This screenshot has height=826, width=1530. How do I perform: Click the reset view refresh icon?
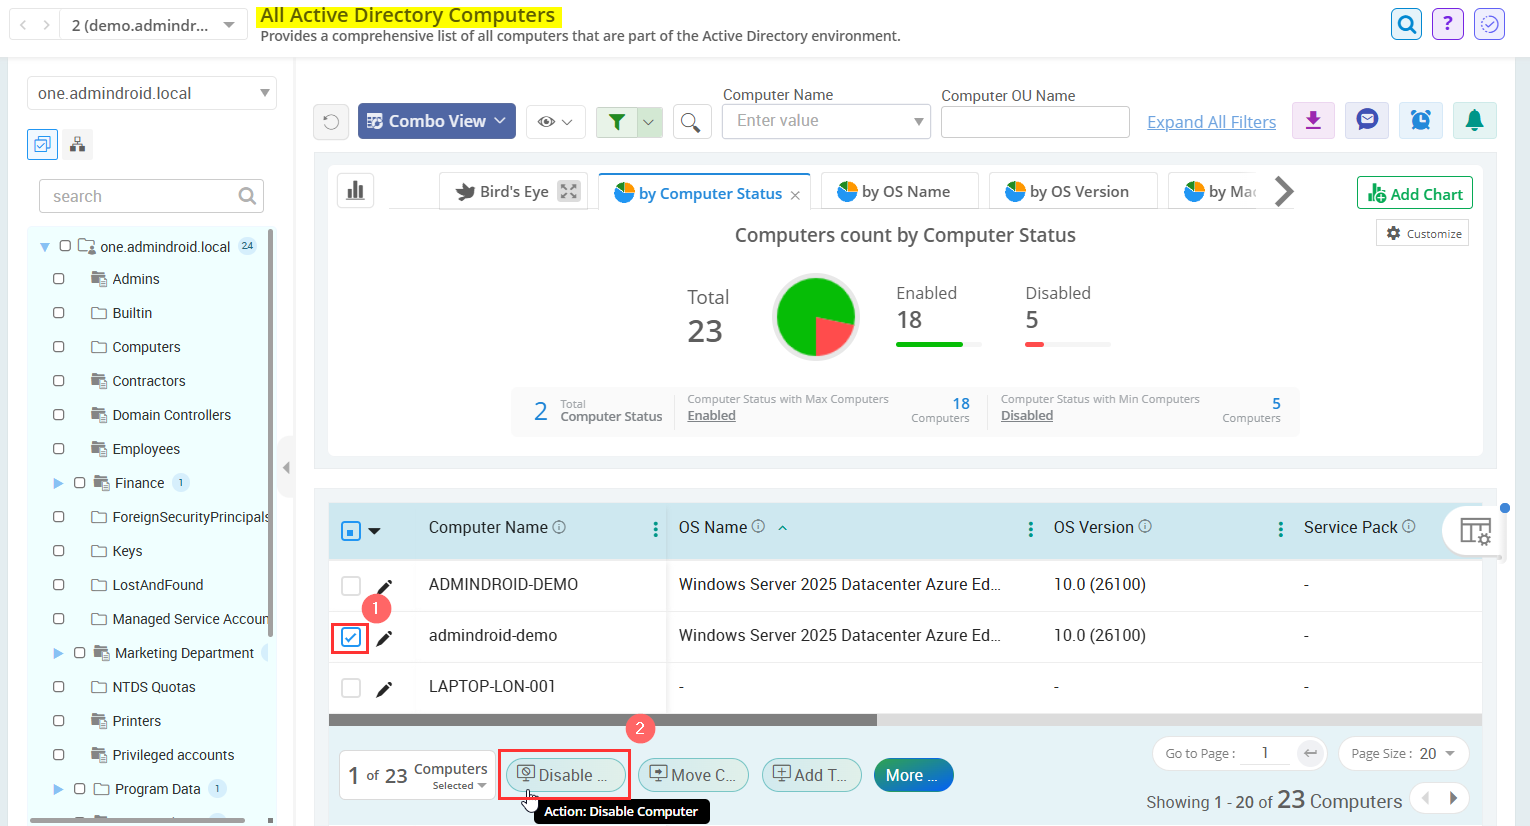click(331, 120)
